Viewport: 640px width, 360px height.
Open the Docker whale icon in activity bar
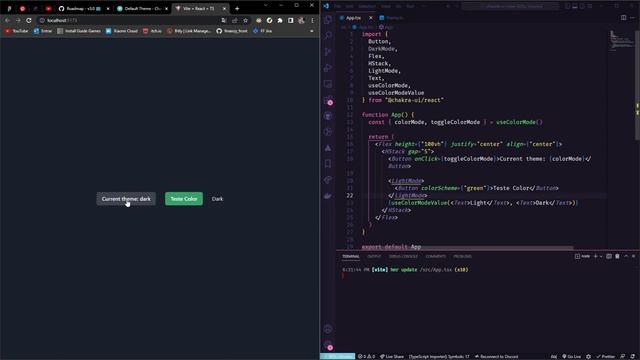pos(328,196)
